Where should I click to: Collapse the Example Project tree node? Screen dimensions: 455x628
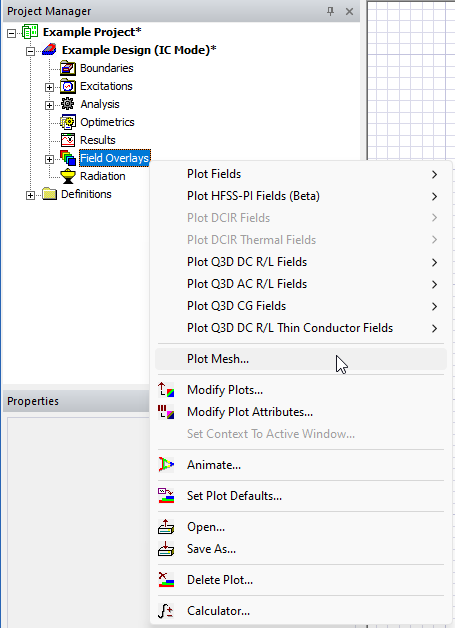coord(12,33)
